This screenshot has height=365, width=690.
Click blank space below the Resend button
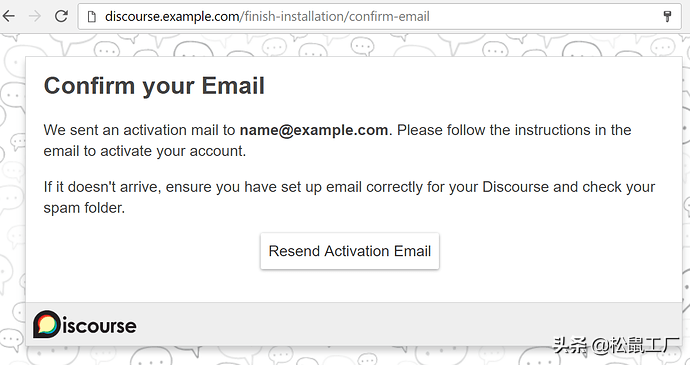(350, 285)
